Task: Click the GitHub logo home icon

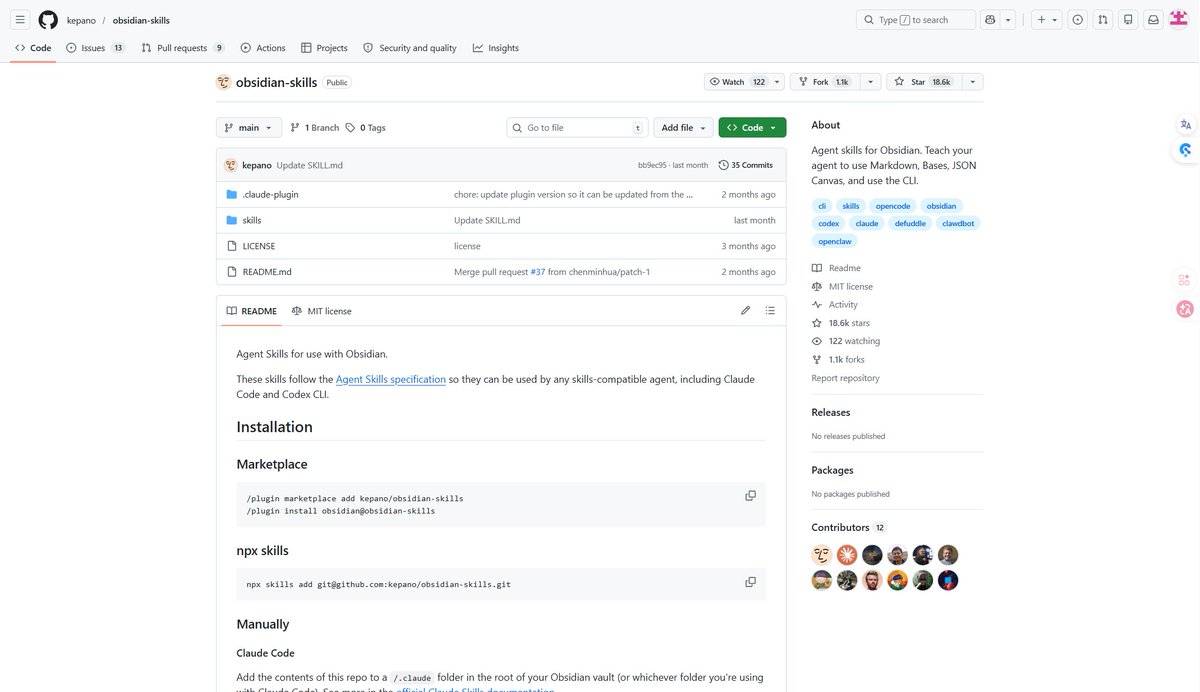Action: point(48,20)
